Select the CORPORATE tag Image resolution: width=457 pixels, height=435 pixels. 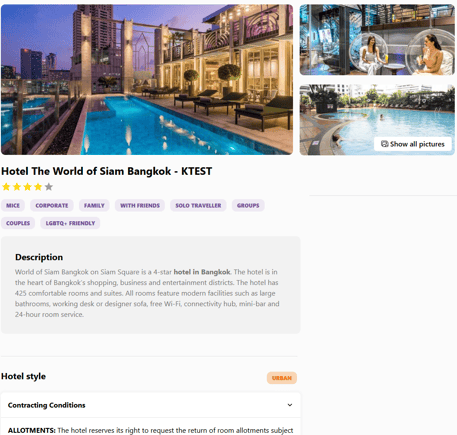click(x=52, y=205)
